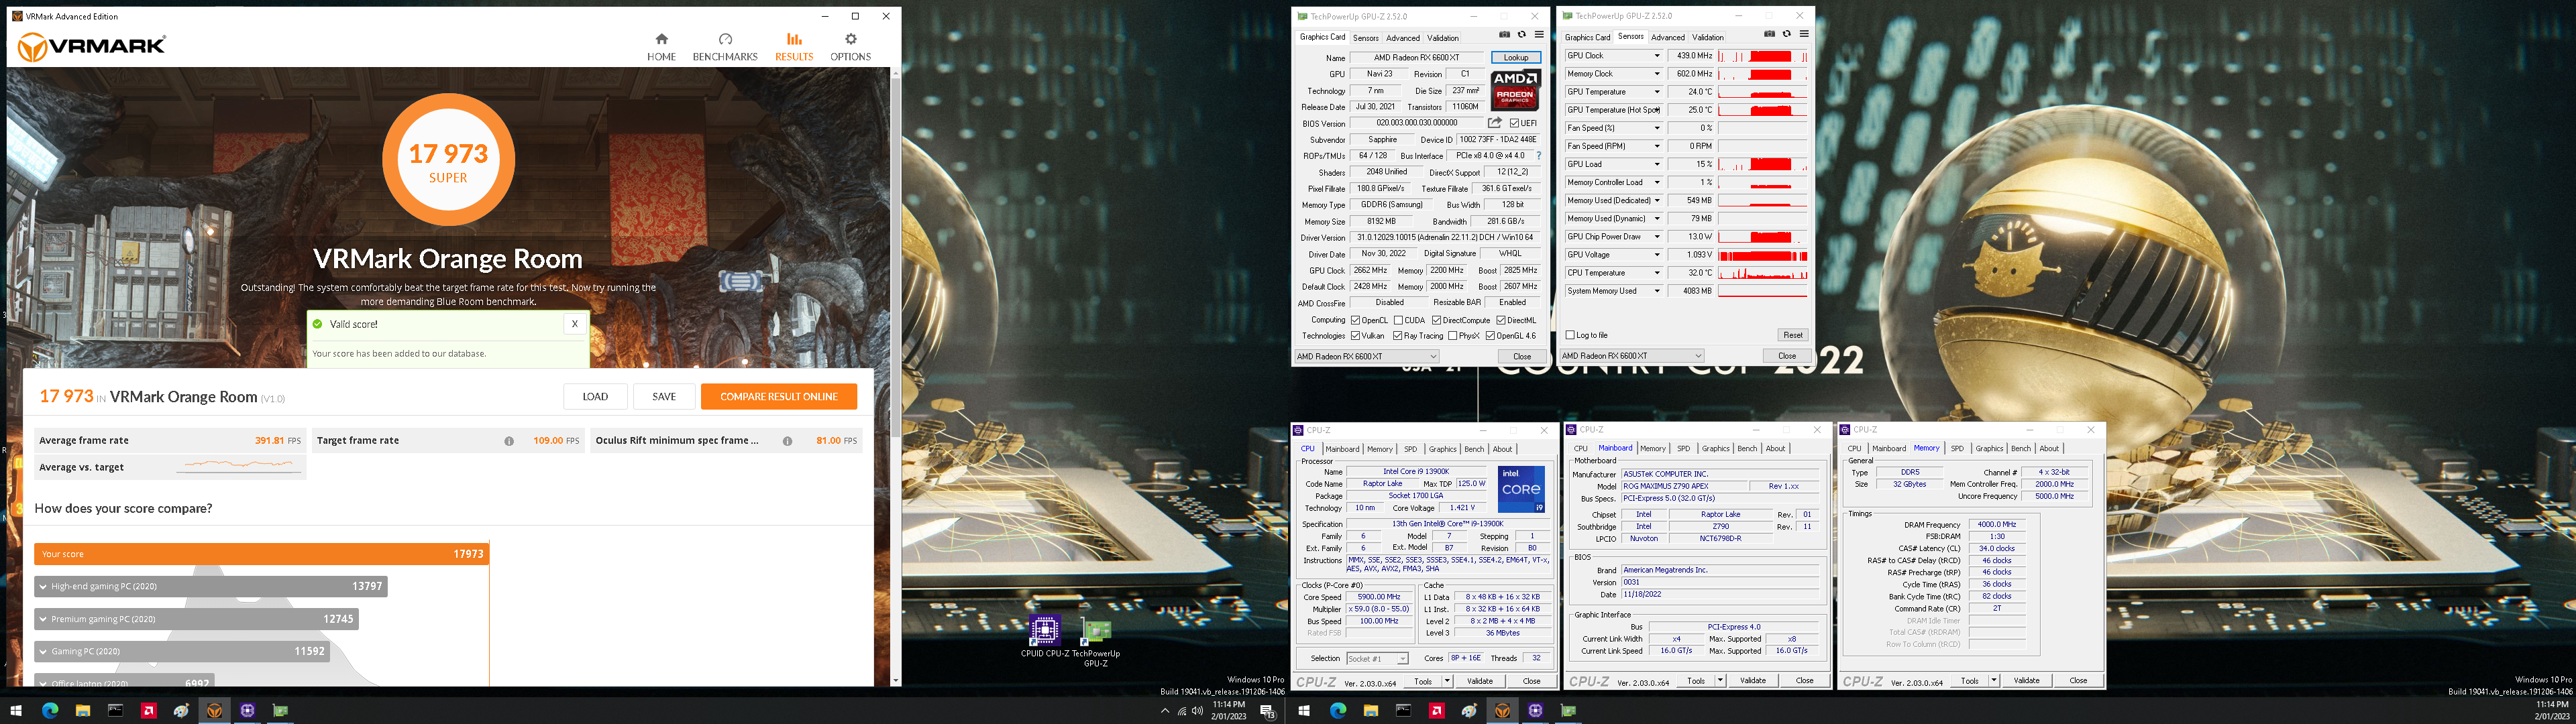Image resolution: width=2576 pixels, height=724 pixels.
Task: Toggle the PhysX checkbox
Action: pyautogui.click(x=1452, y=336)
